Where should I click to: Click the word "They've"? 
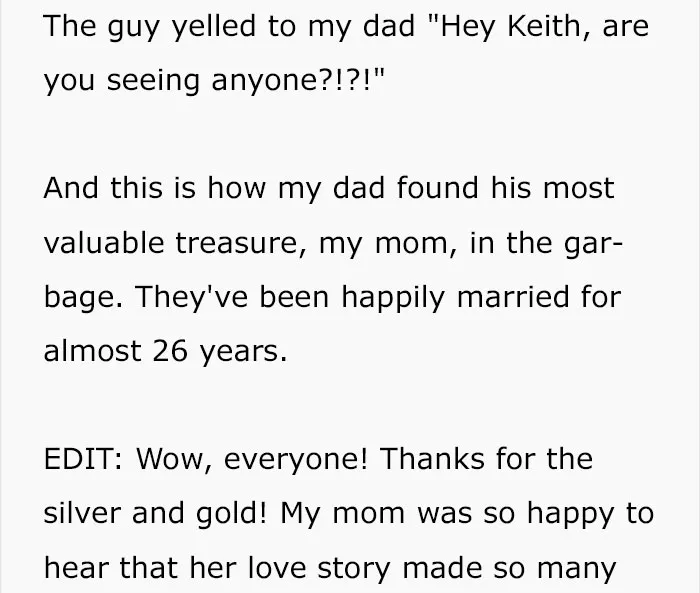[191, 296]
